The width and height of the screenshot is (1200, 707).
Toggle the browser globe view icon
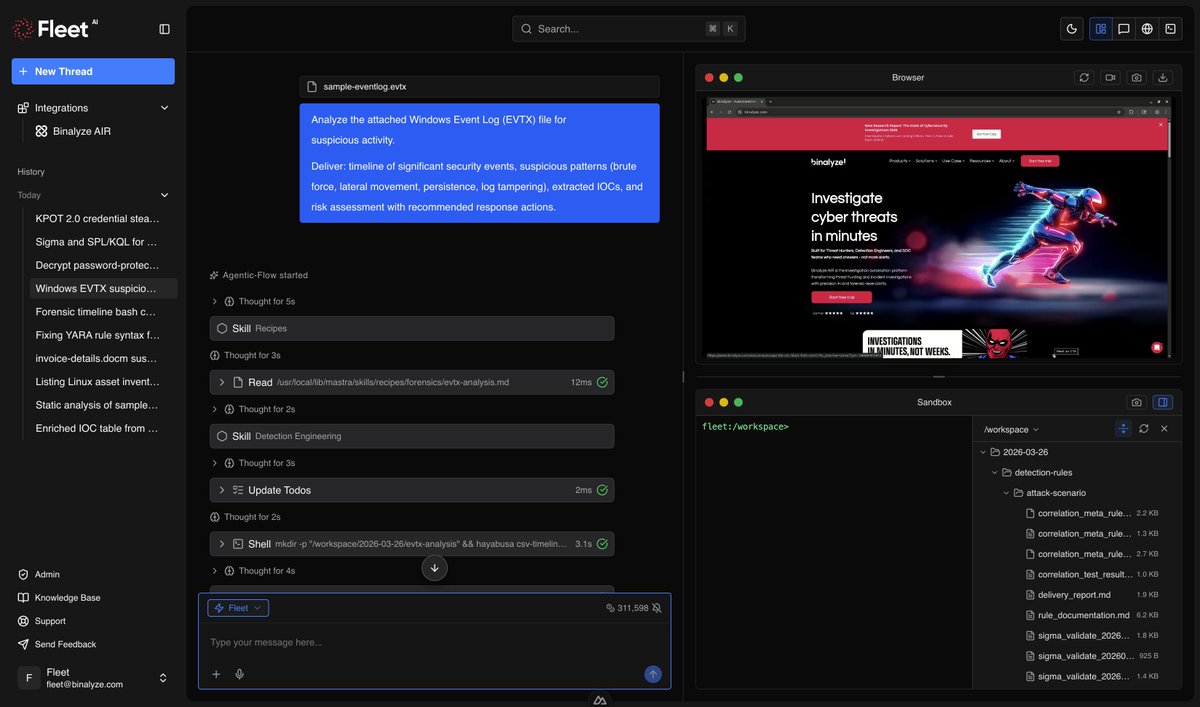coord(1147,29)
